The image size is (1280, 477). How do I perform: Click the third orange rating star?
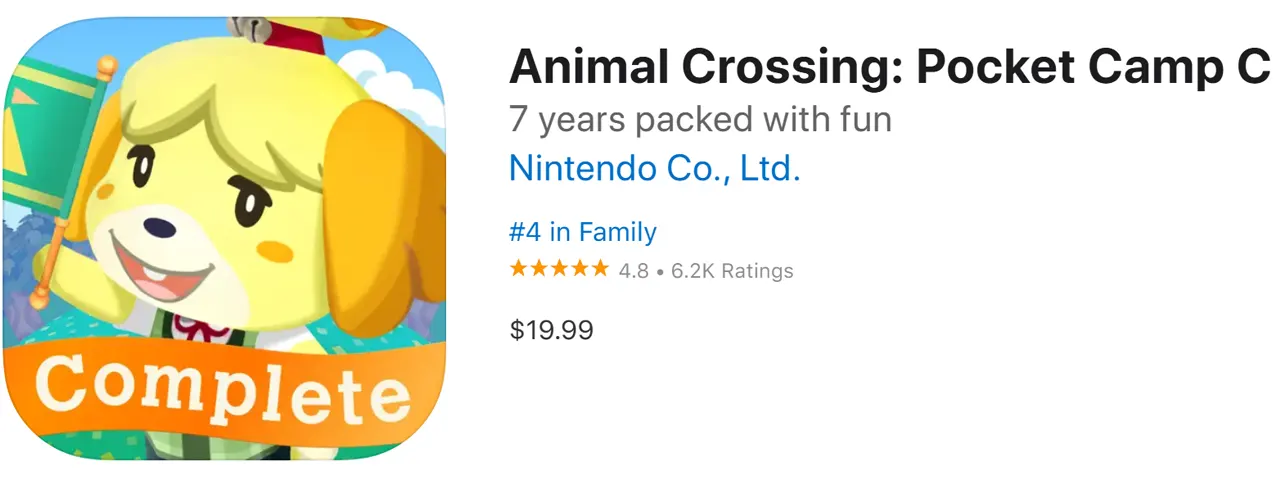coord(559,268)
